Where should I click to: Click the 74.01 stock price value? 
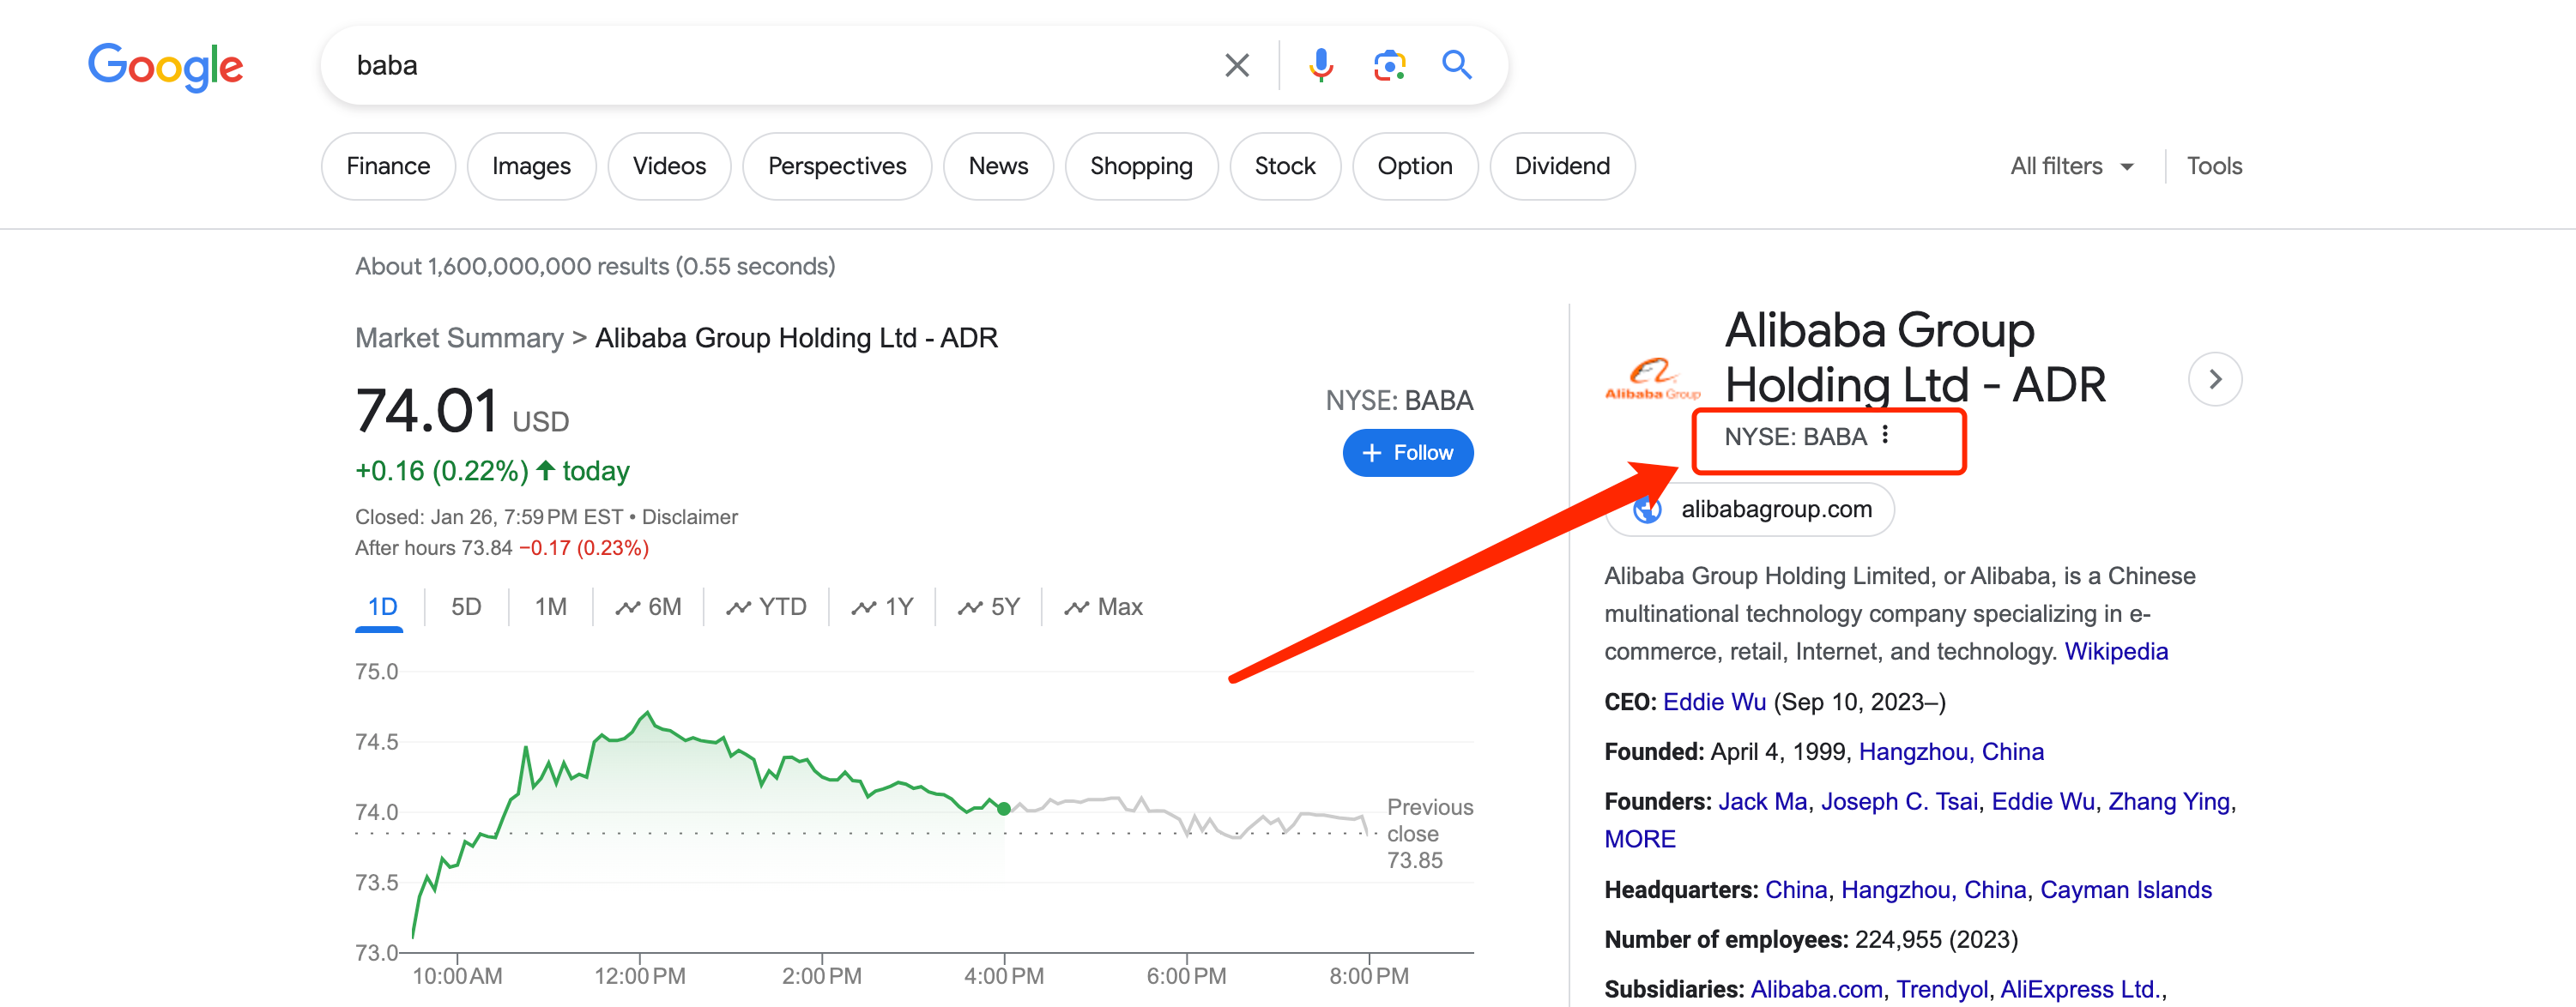(x=427, y=411)
